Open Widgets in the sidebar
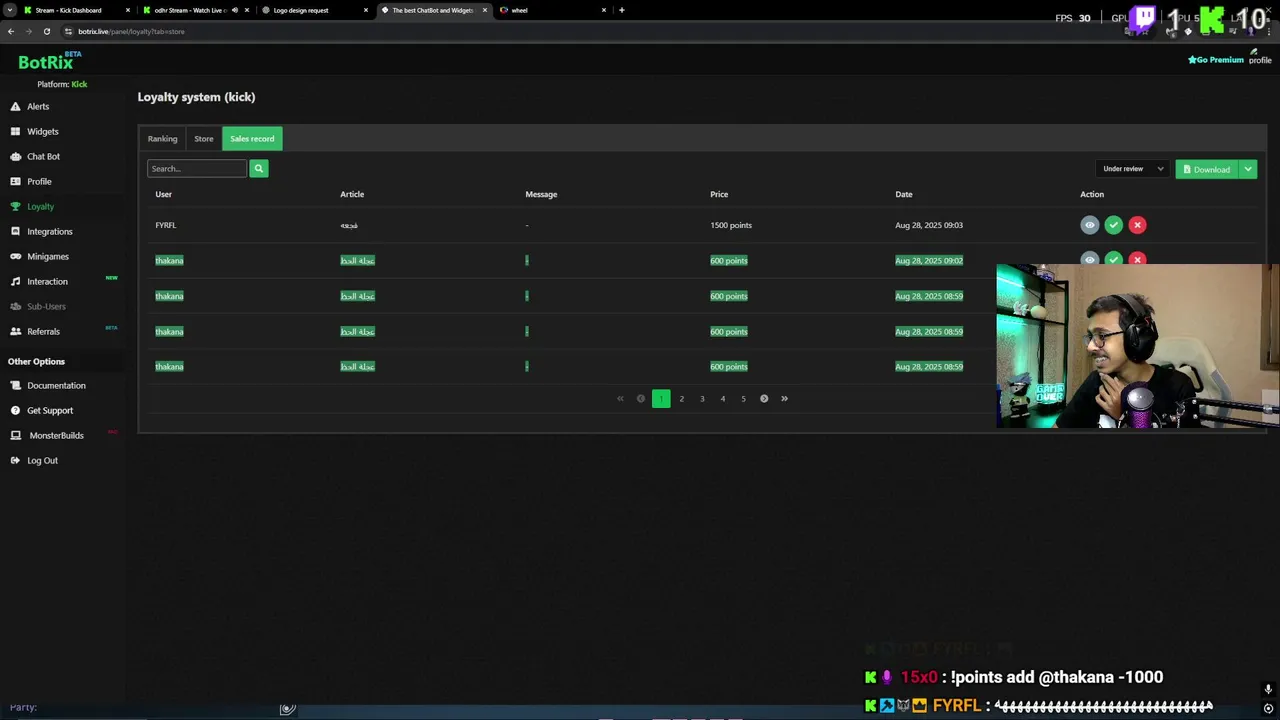Viewport: 1280px width, 720px height. point(43,131)
